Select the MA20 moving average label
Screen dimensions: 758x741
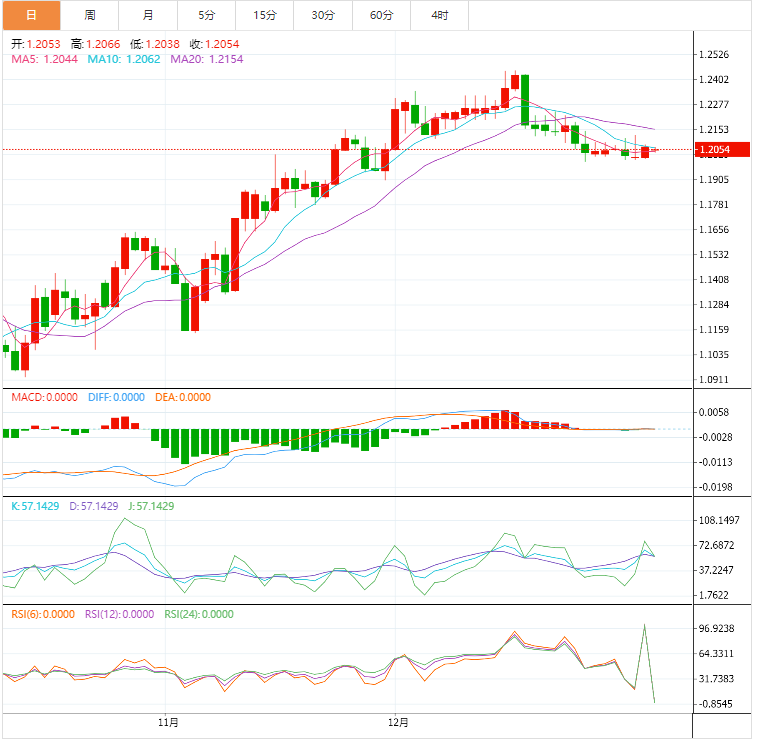(206, 59)
